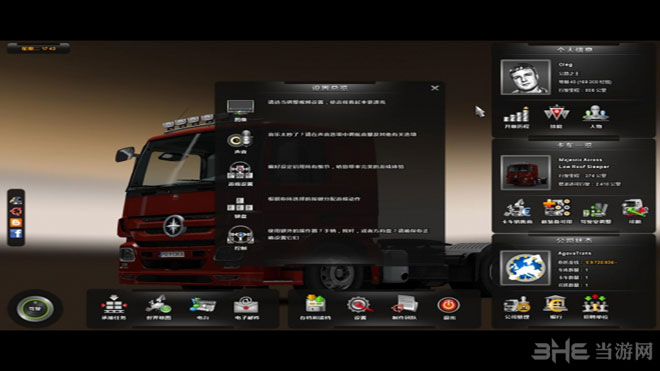
Task: Open the Company Manager icon
Action: (x=516, y=304)
